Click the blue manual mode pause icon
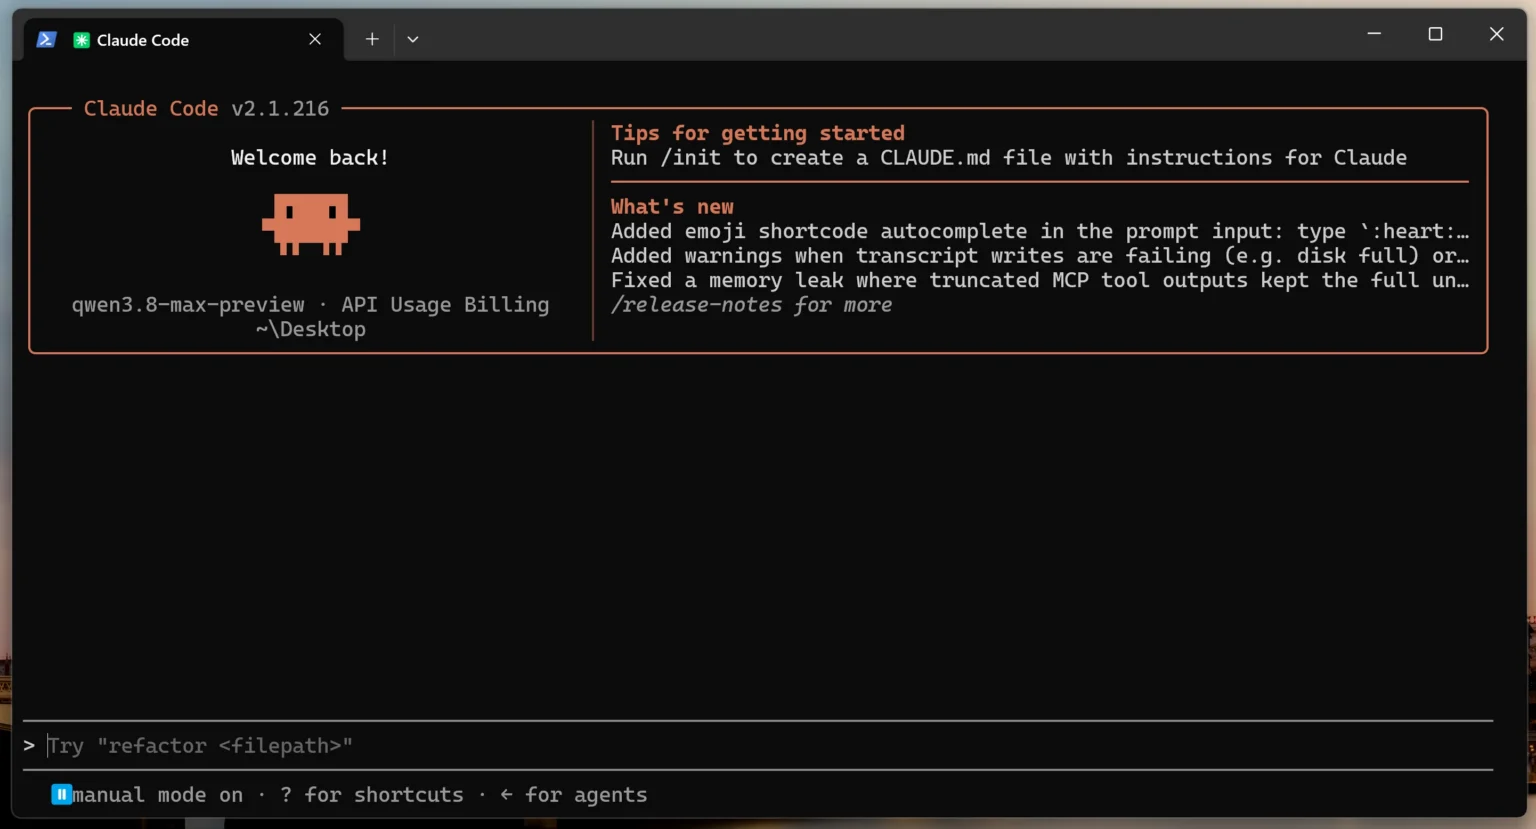This screenshot has width=1536, height=829. pyautogui.click(x=61, y=794)
